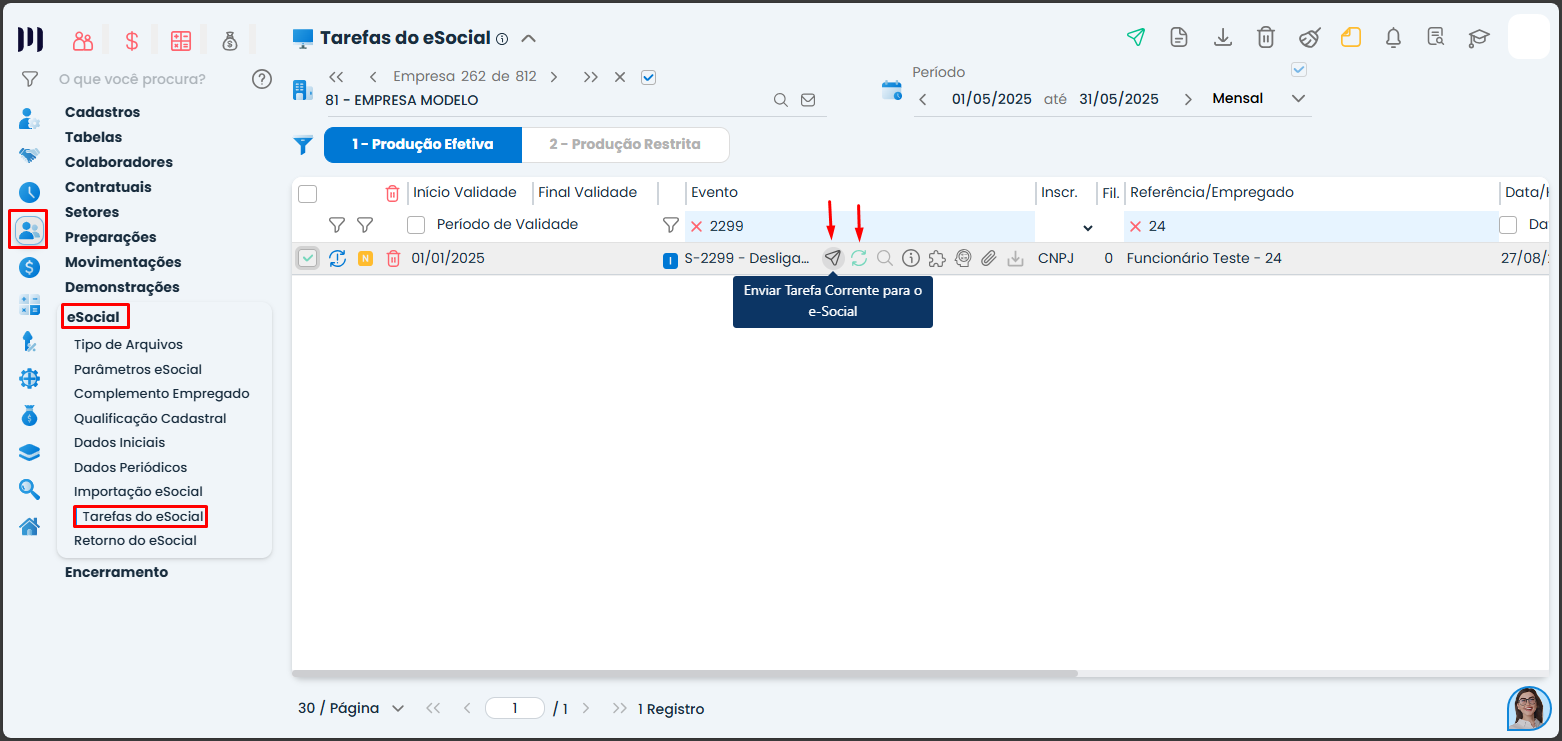Click the red trash icon in the 01/01/2025 row
Viewport: 1562px width, 741px height.
pyautogui.click(x=393, y=258)
